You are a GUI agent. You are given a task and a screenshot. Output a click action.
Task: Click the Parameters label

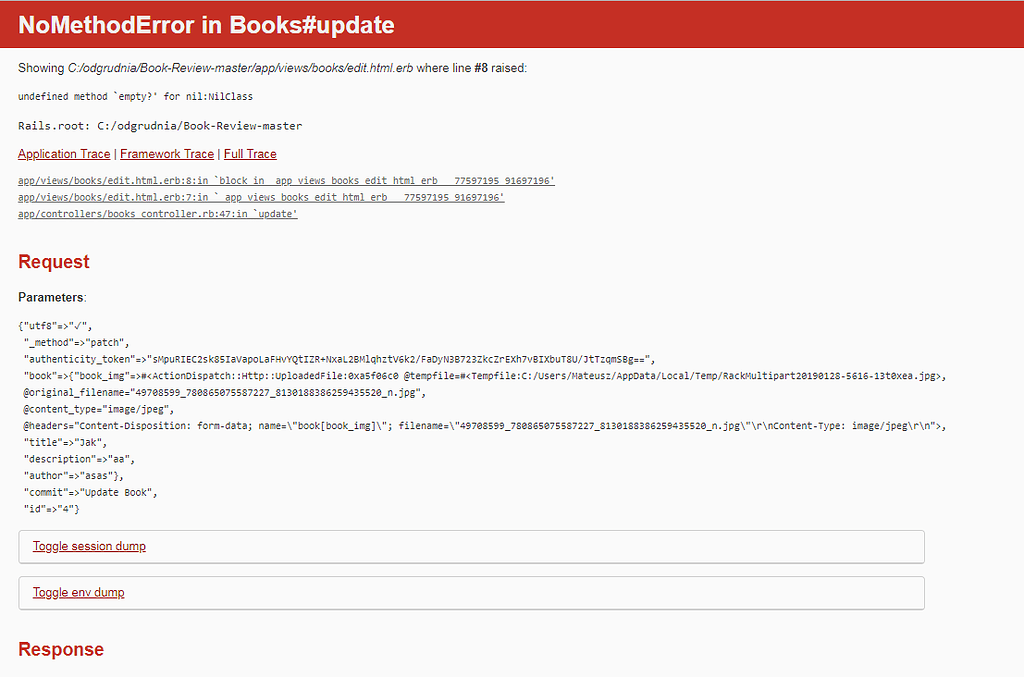coord(47,297)
